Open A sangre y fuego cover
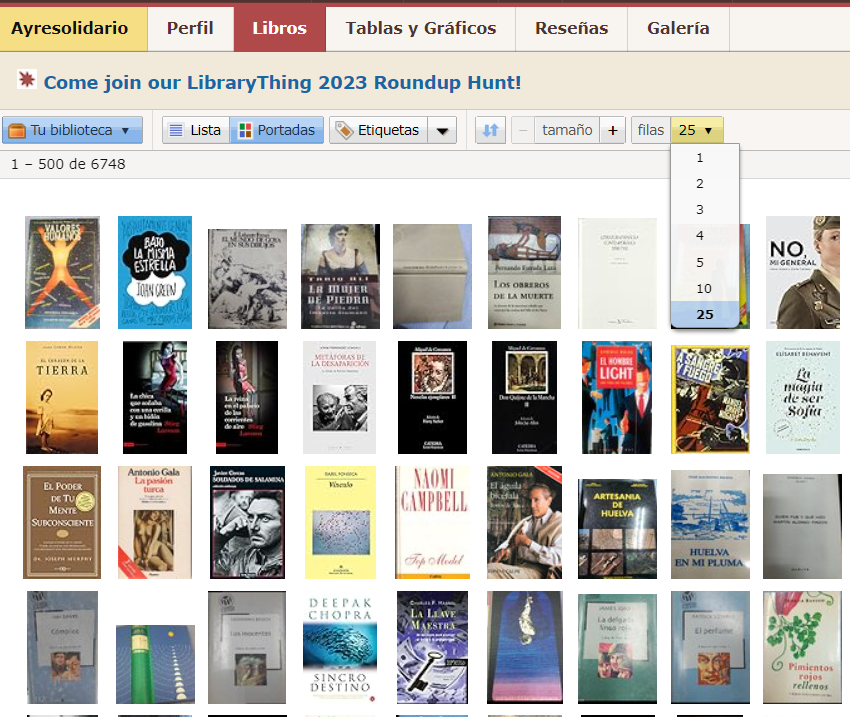This screenshot has width=850, height=717. [x=710, y=399]
